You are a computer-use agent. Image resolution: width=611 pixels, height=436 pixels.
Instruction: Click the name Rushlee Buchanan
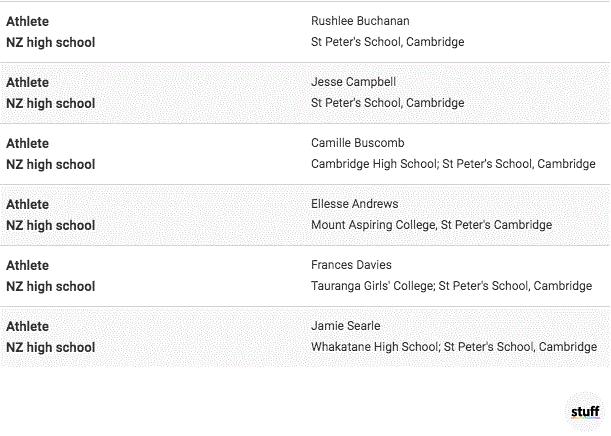(360, 21)
